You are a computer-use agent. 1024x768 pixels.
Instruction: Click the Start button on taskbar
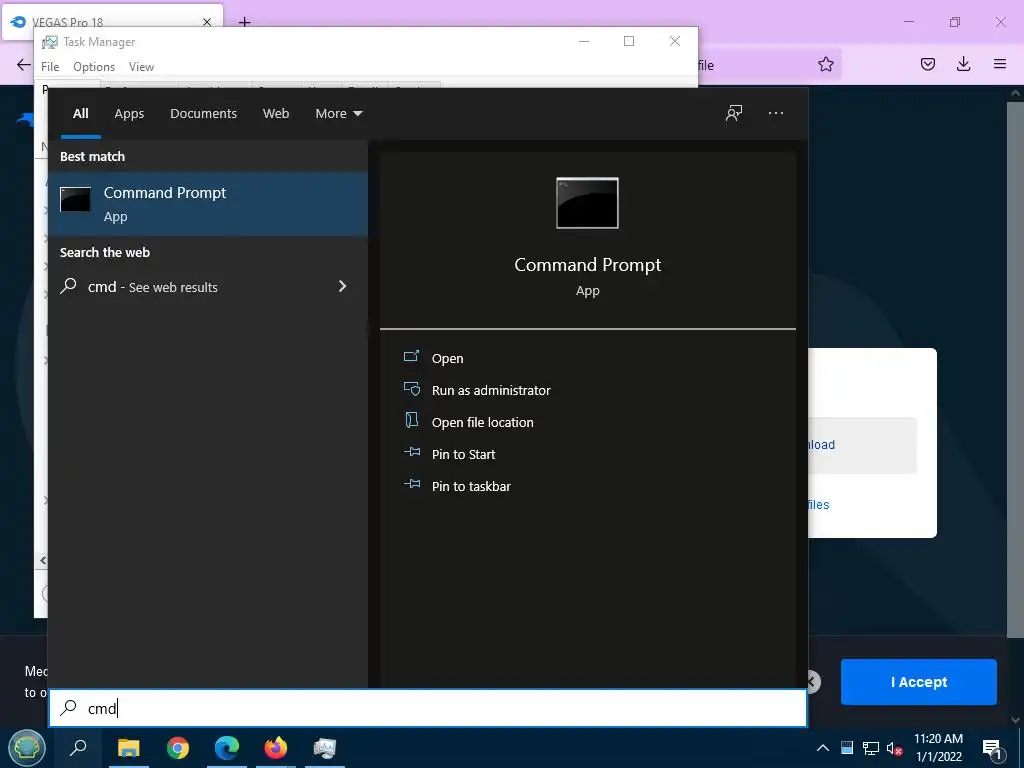[x=26, y=748]
